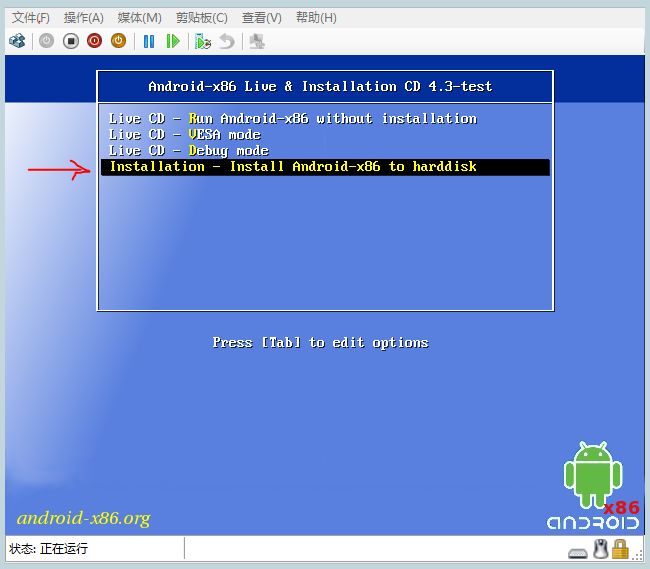Click the "状态: 正在运行" status text
Screen dimensions: 650x569
tap(49, 549)
